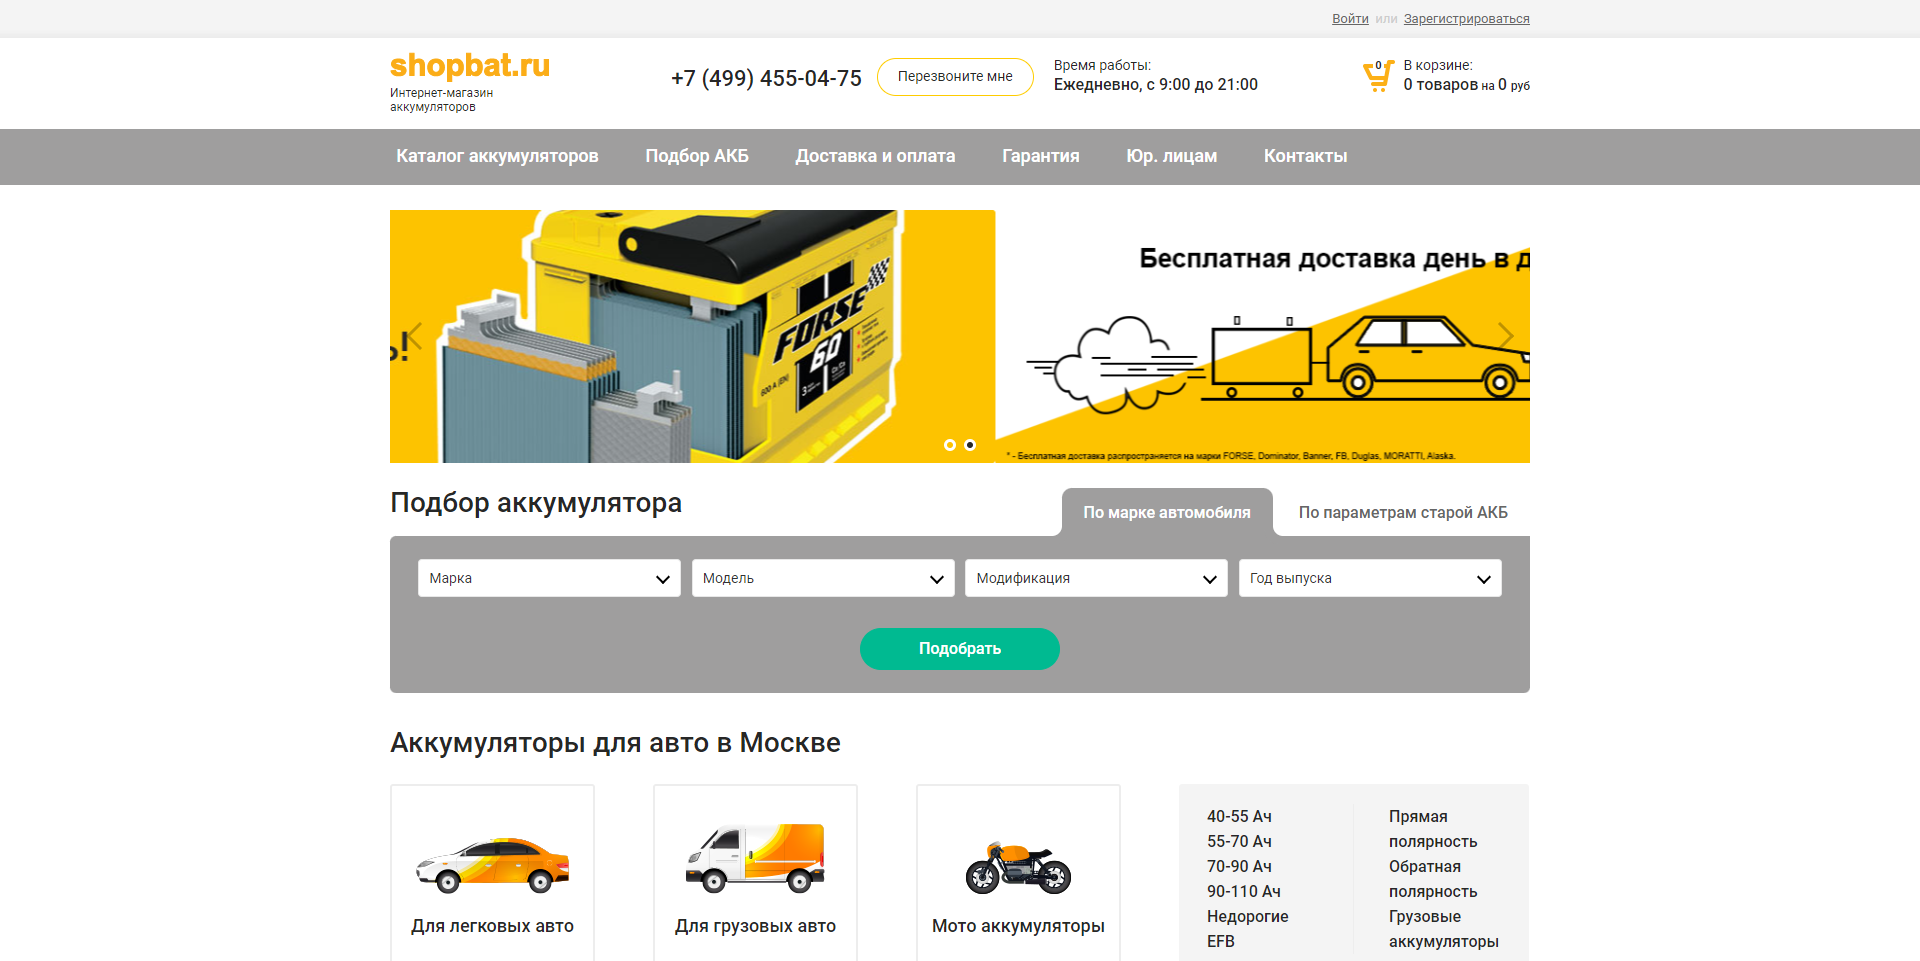The image size is (1920, 961).
Task: Select the '70-90 Ач' capacity filter
Action: (x=1240, y=866)
